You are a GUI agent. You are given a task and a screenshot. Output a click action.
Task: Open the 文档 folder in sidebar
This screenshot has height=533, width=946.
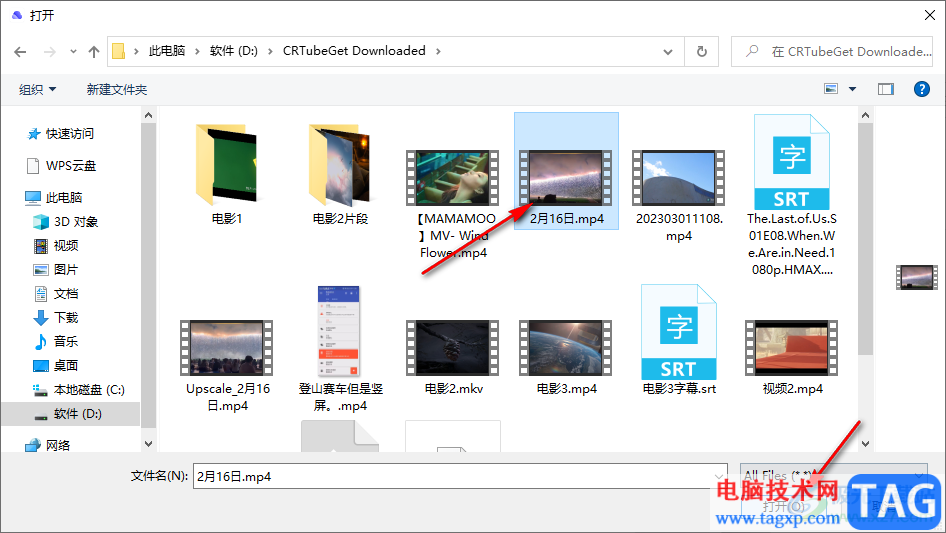click(x=56, y=294)
